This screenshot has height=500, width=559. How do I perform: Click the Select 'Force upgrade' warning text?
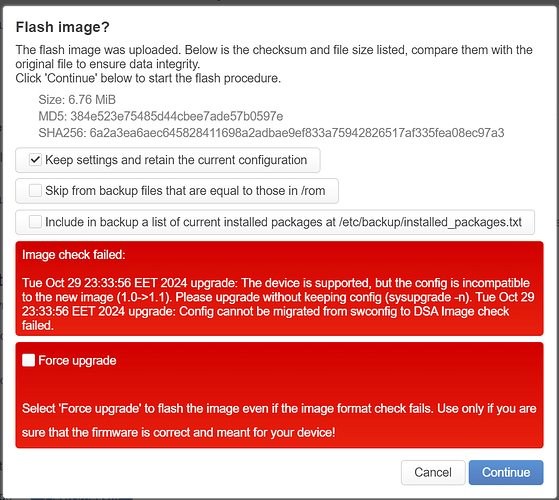pyautogui.click(x=279, y=420)
